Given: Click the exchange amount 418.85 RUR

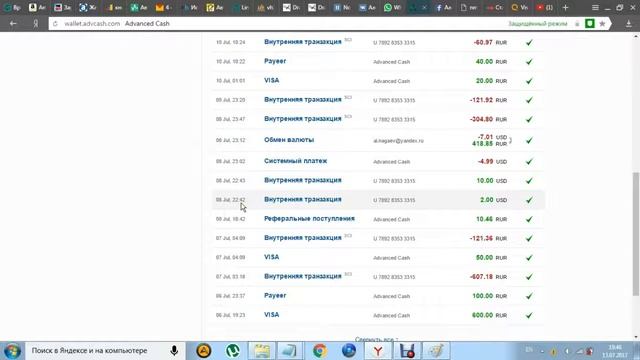Looking at the screenshot, I should pos(489,144).
